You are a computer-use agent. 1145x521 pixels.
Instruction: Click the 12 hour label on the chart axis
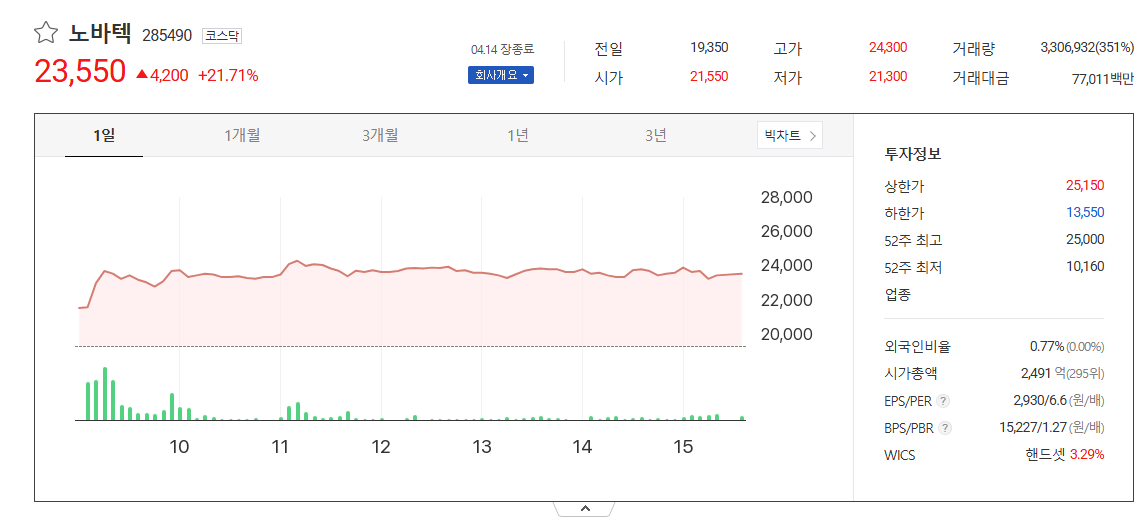(381, 446)
